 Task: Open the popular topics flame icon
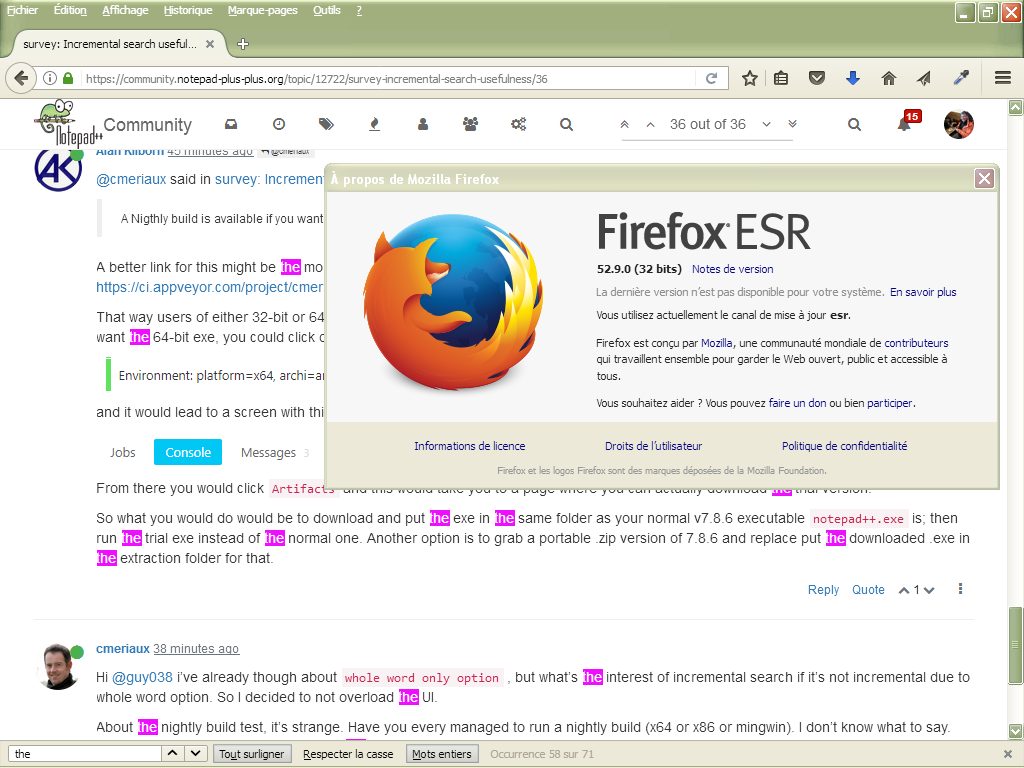coord(374,124)
